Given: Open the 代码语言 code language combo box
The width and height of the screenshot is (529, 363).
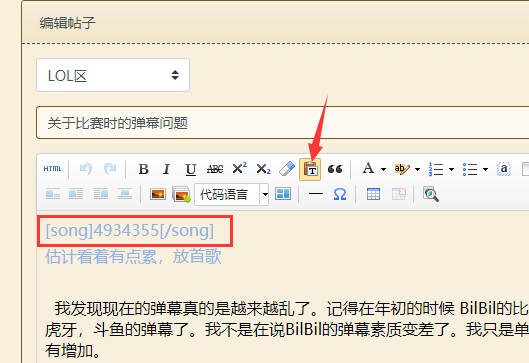Looking at the screenshot, I should pos(231,194).
